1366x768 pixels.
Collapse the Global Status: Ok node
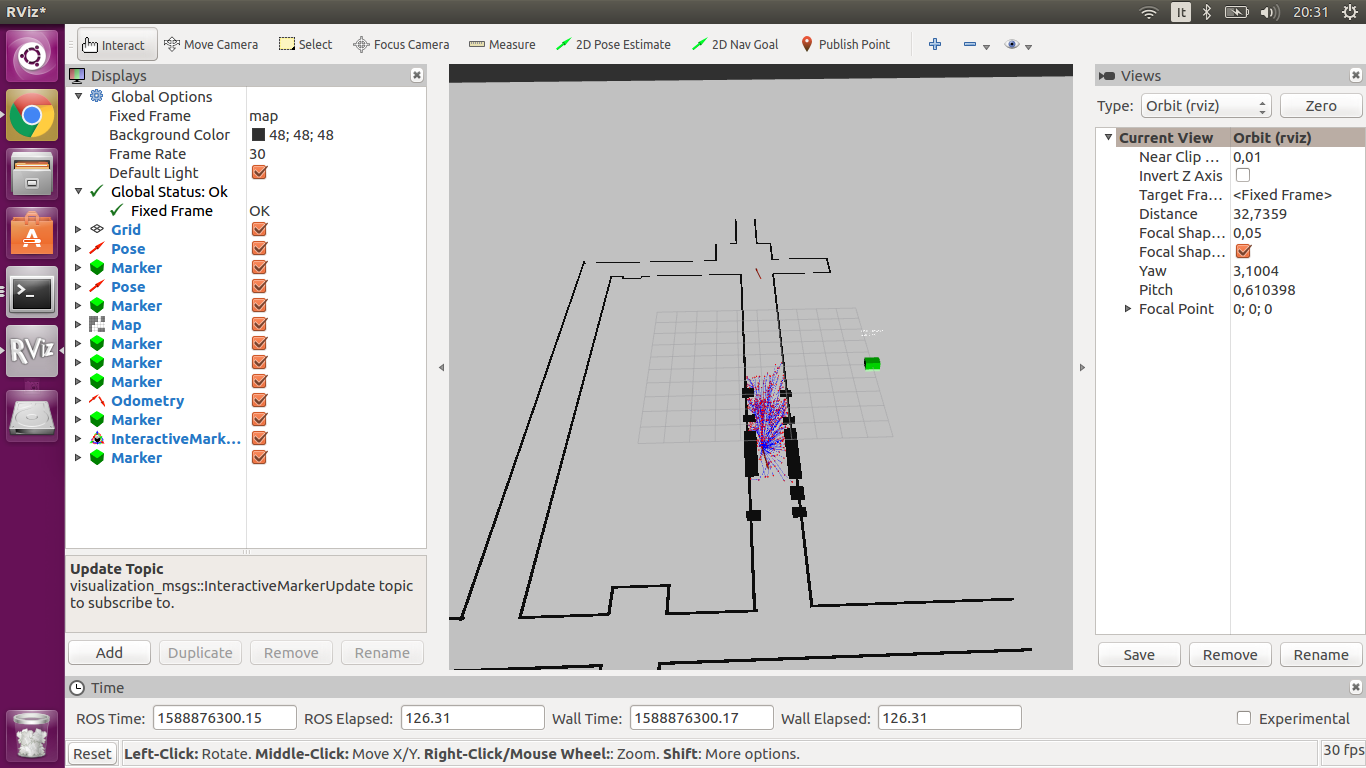(79, 191)
